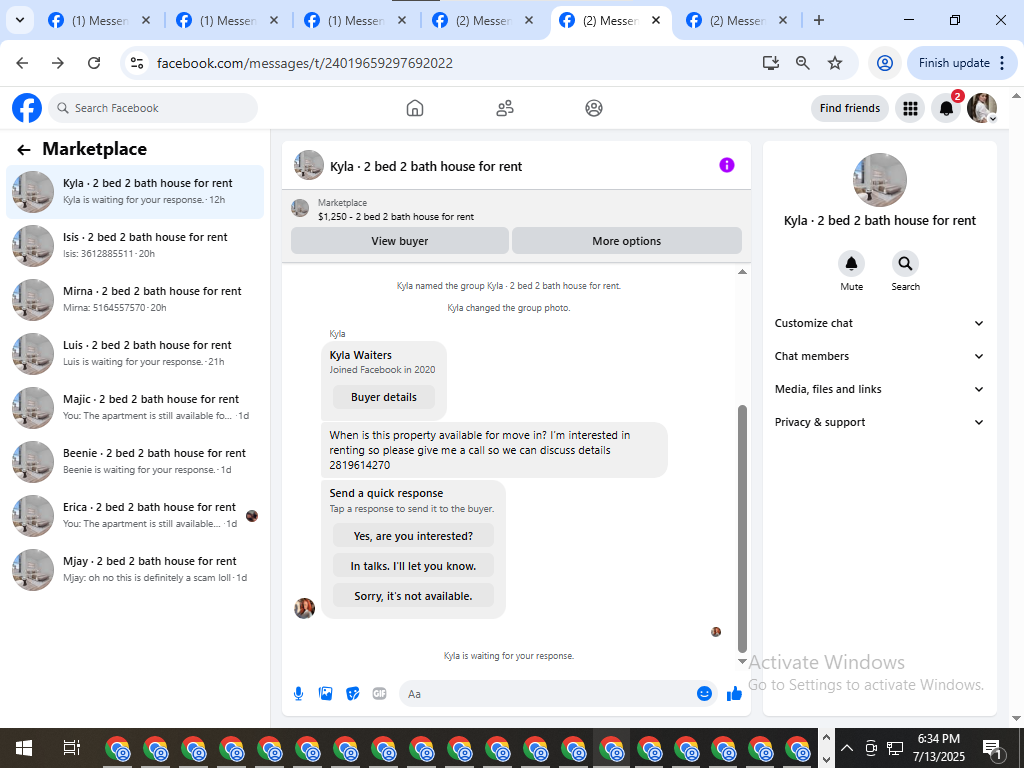Click the More options button
The image size is (1024, 768).
tap(627, 240)
